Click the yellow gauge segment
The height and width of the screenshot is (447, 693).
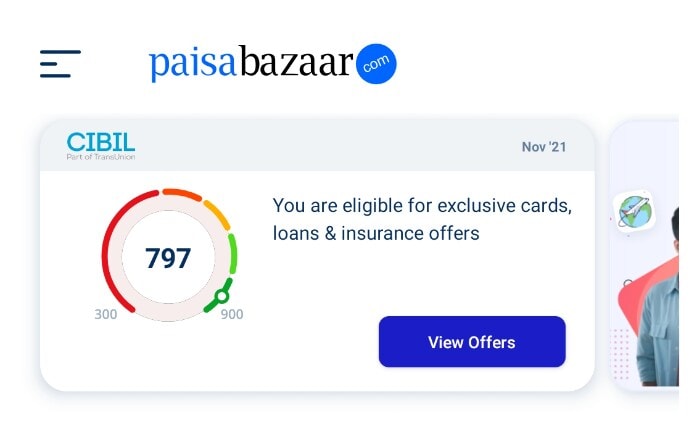217,213
